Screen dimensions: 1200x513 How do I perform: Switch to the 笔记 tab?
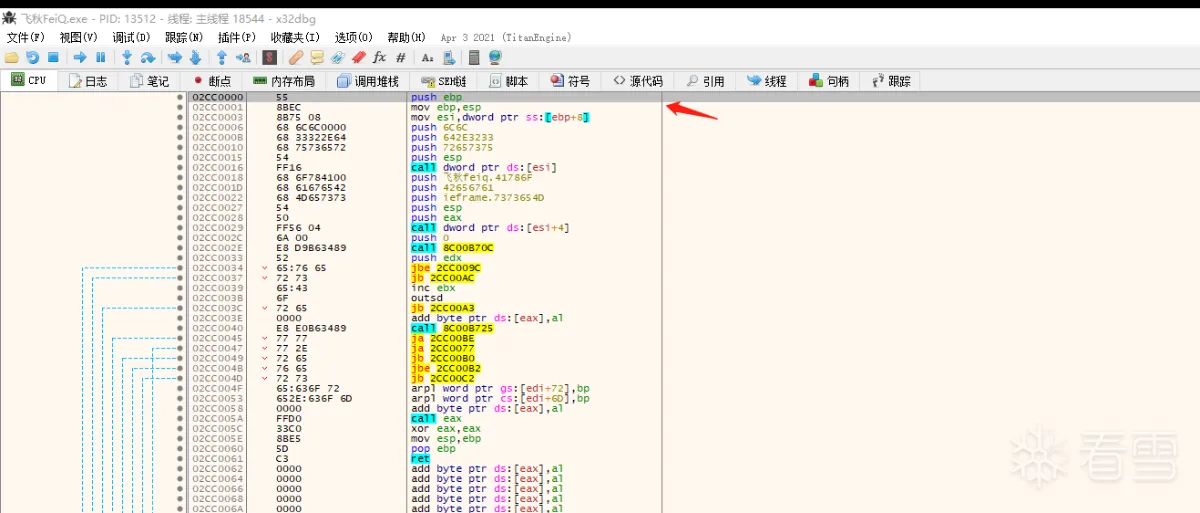(150, 81)
